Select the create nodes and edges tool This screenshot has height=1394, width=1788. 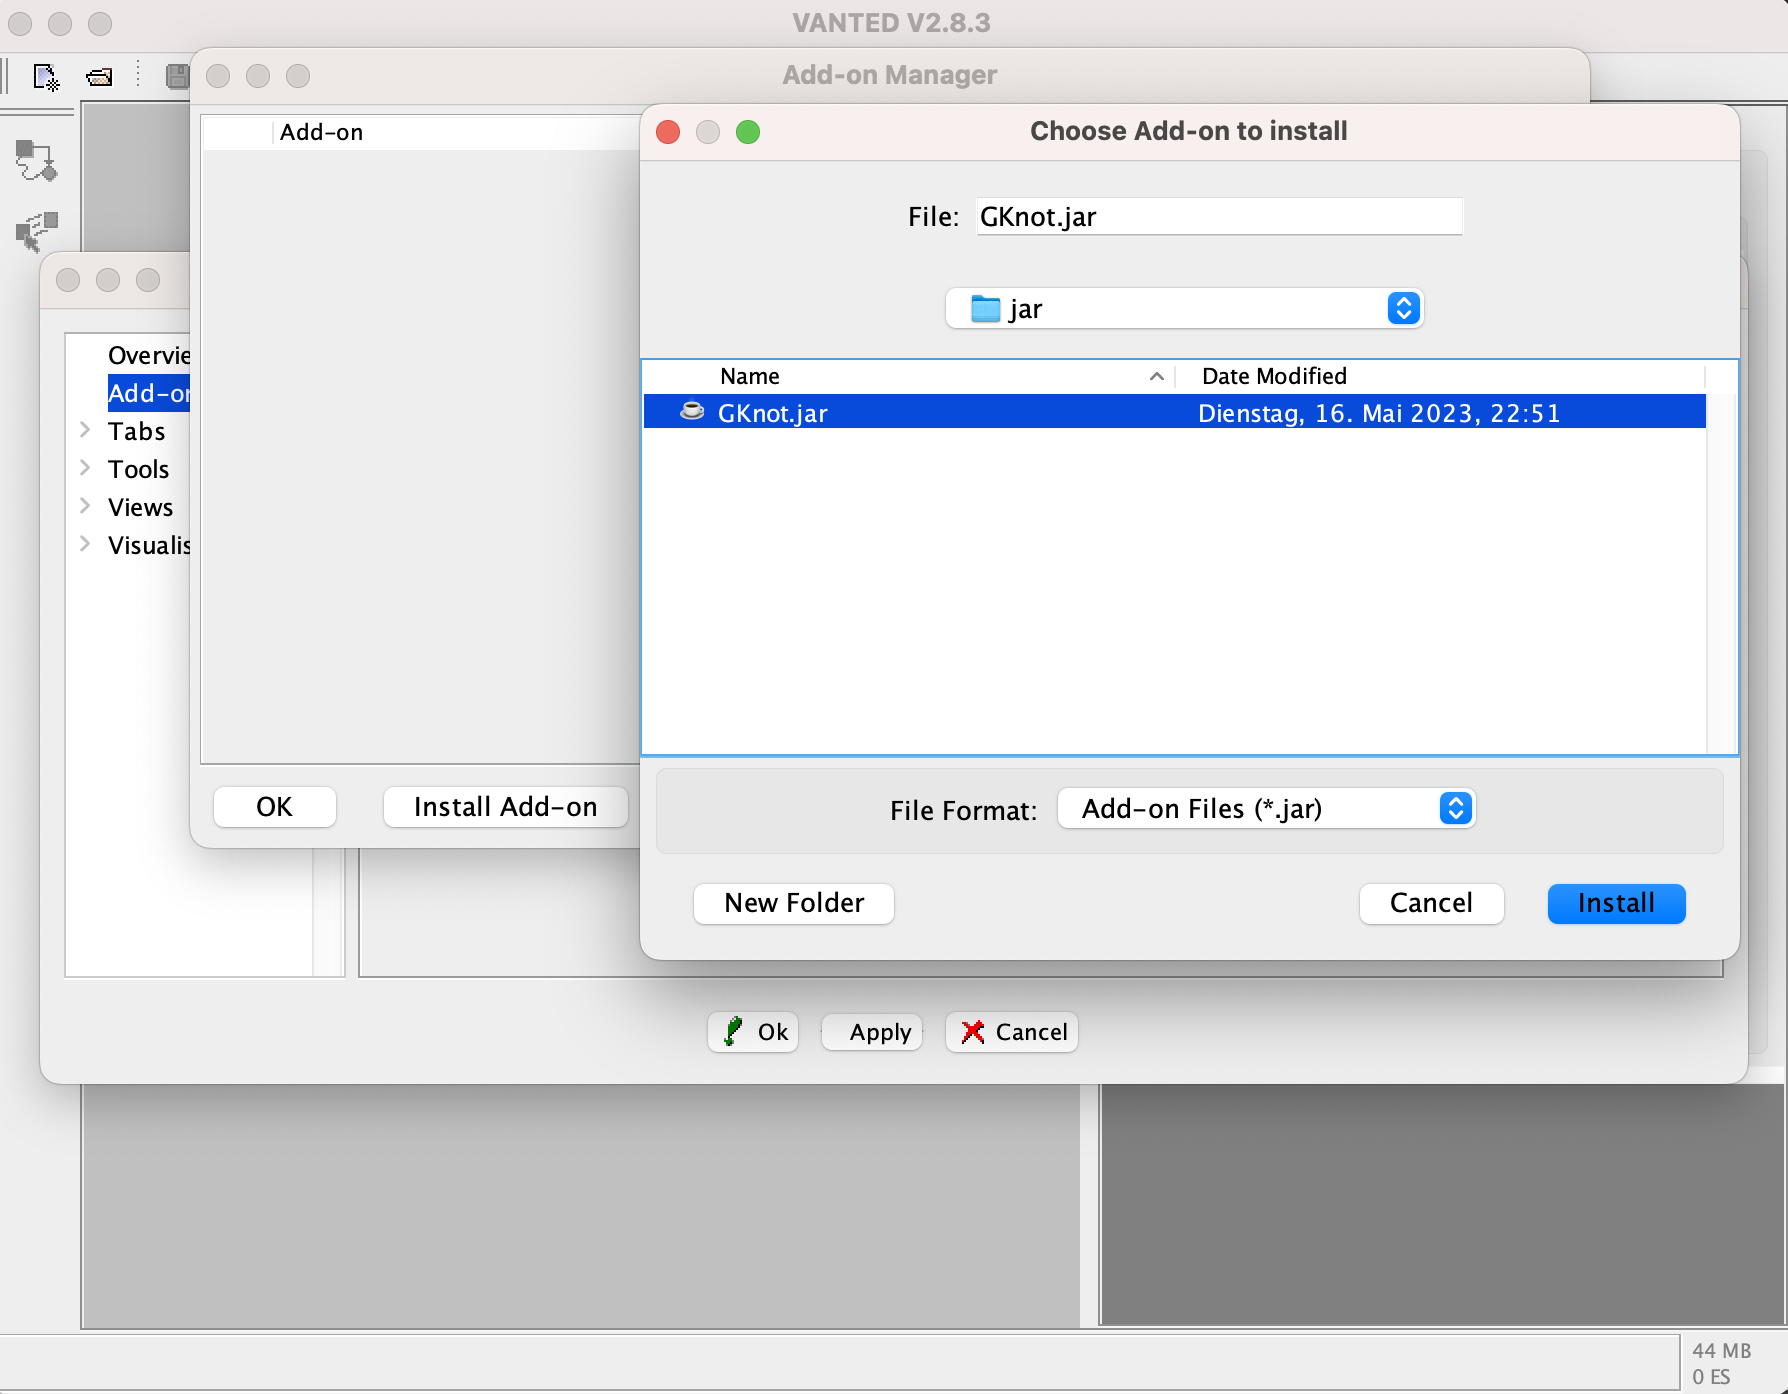tap(37, 160)
